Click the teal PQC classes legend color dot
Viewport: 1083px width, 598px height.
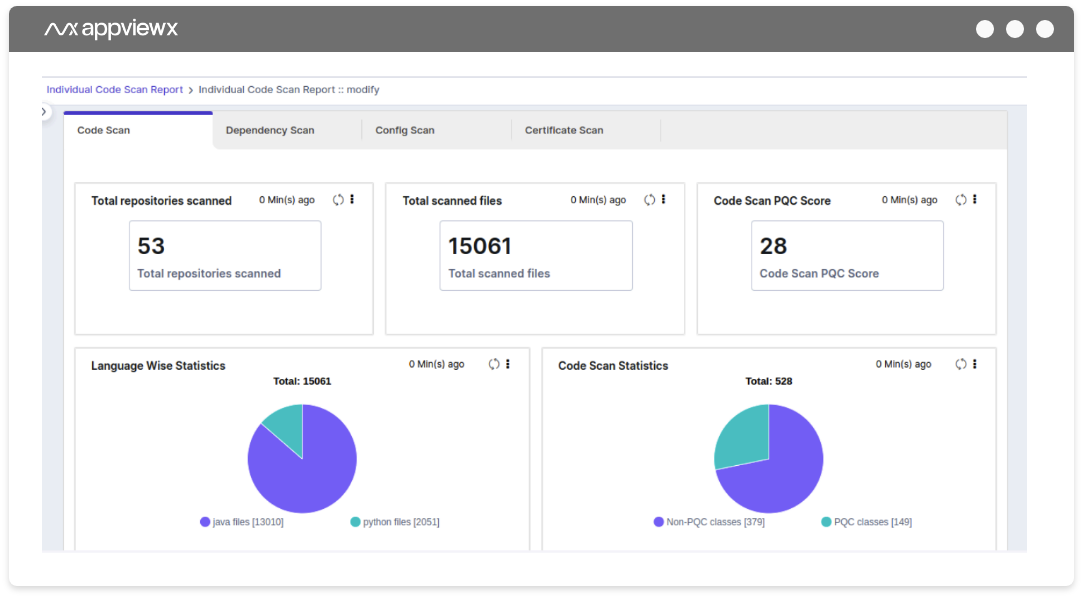(x=824, y=521)
